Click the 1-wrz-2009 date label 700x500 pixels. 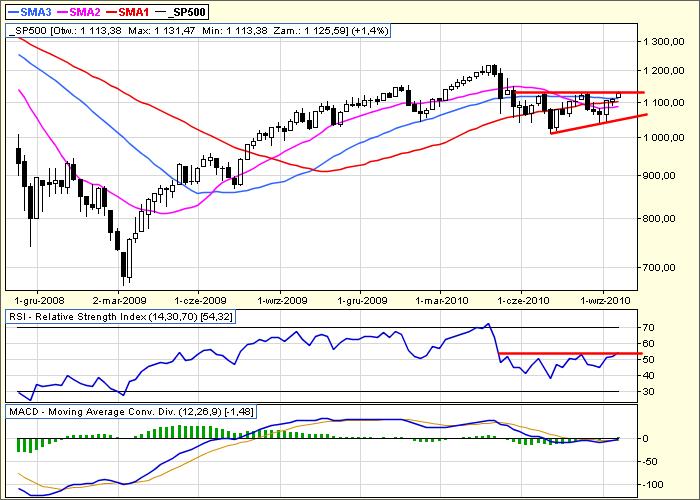[x=282, y=300]
